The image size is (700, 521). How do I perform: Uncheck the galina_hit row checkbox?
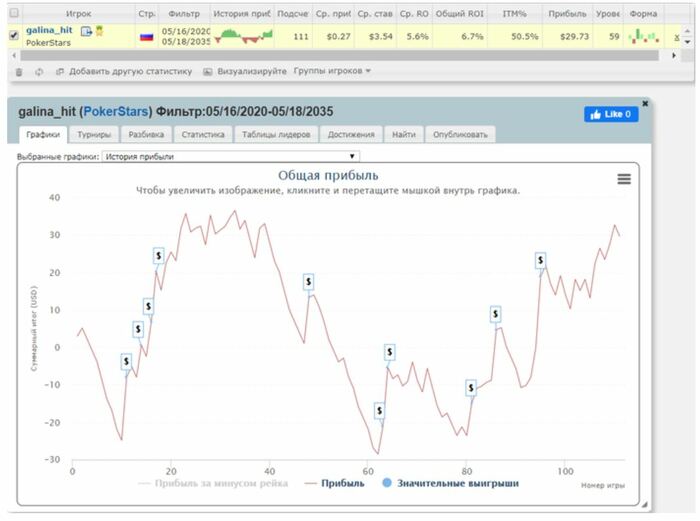(x=14, y=35)
